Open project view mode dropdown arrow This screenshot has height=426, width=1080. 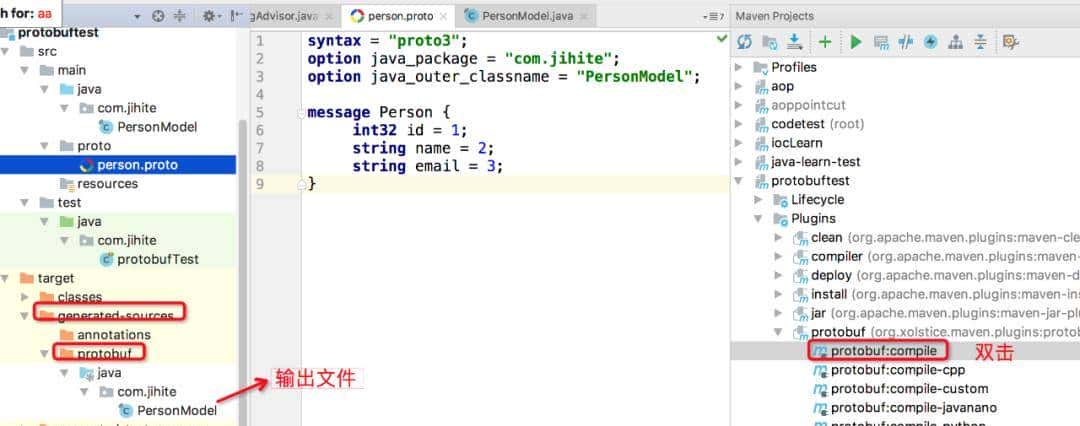[x=137, y=17]
